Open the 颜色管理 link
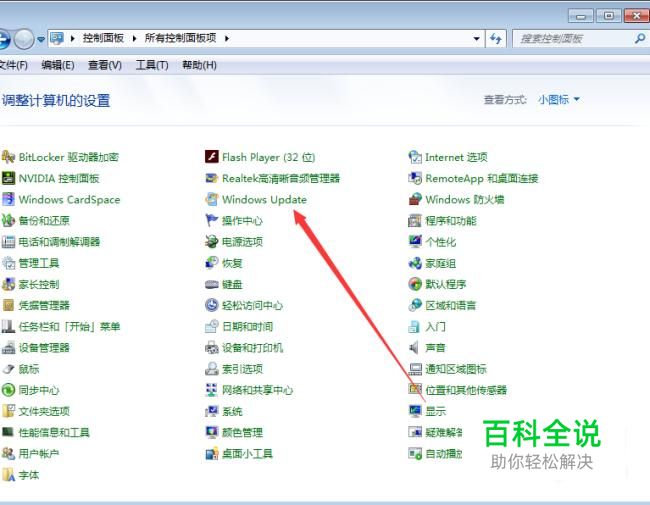650x505 pixels. click(x=243, y=432)
